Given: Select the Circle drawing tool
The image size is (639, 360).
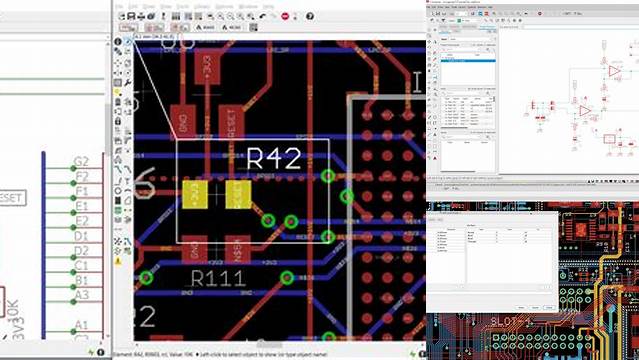Looking at the screenshot, I should [x=118, y=190].
